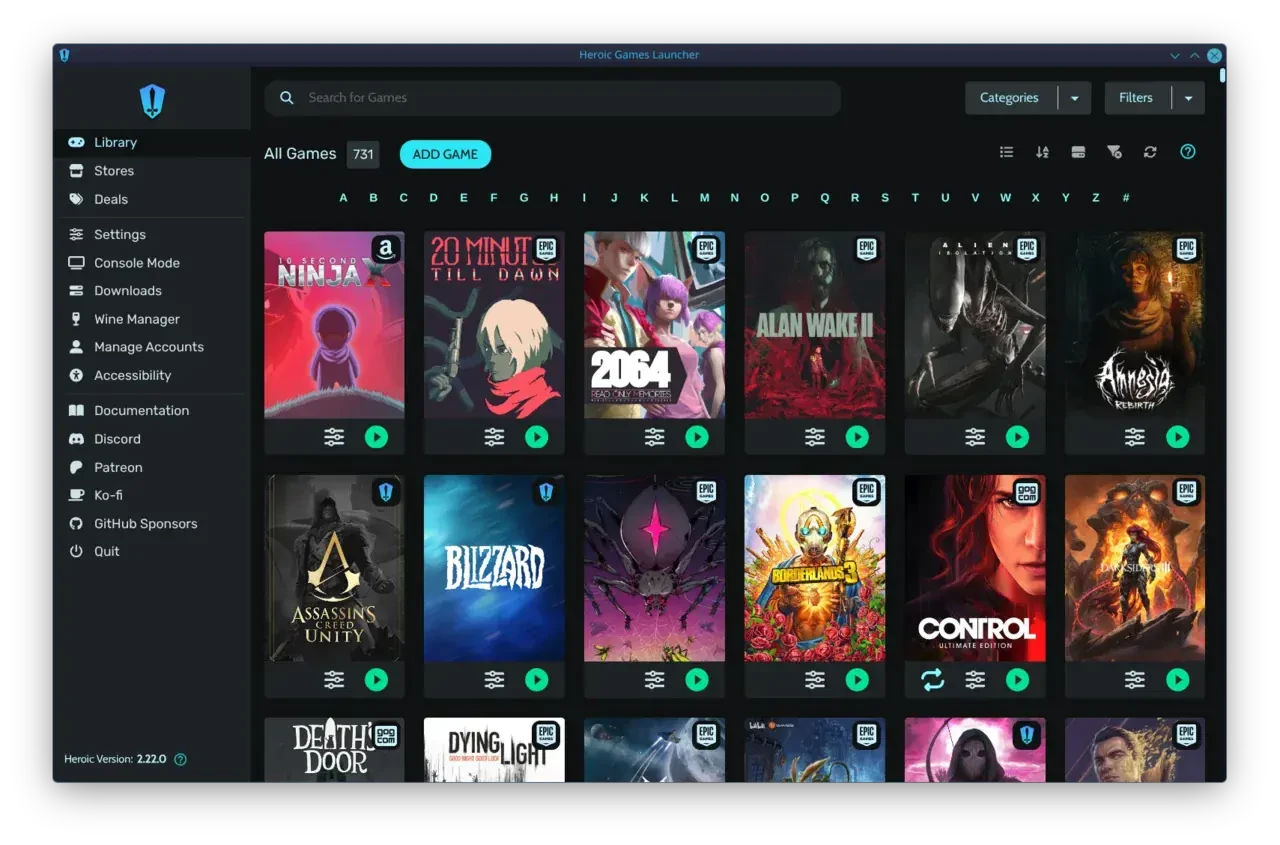
Task: Quit Heroic from the sidebar
Action: click(x=152, y=551)
